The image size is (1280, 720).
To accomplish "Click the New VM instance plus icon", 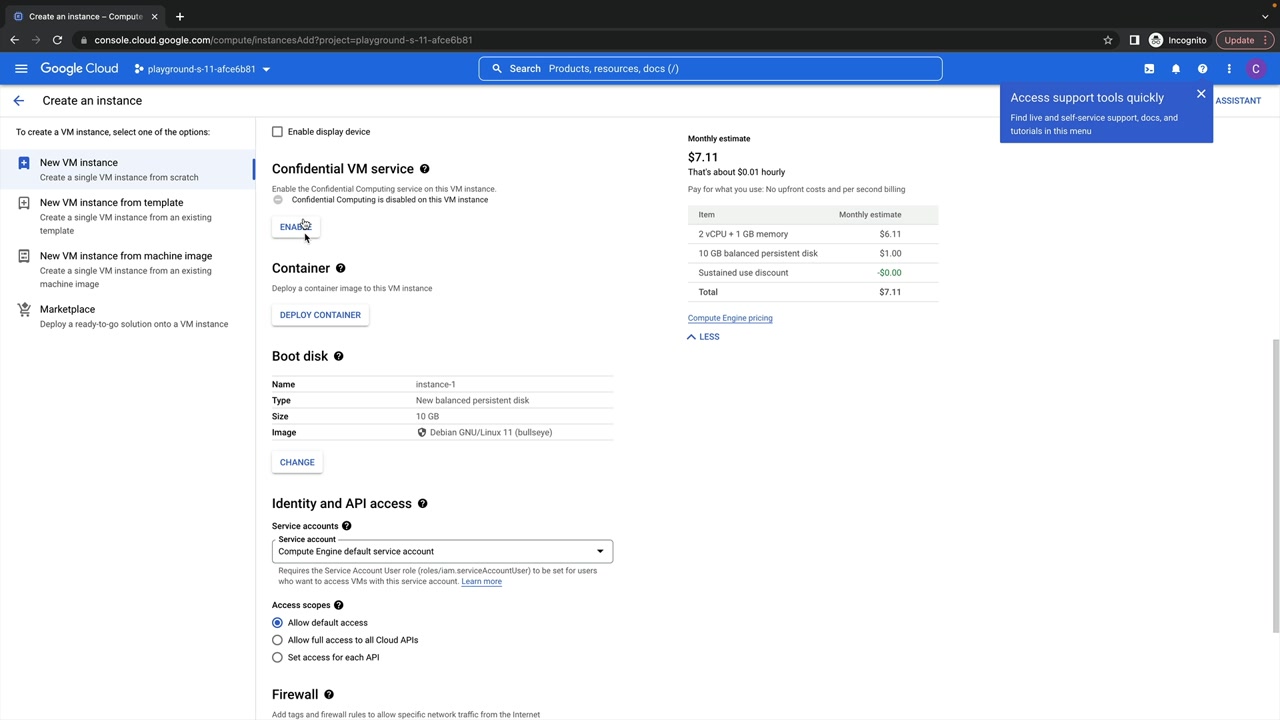I will pyautogui.click(x=24, y=163).
